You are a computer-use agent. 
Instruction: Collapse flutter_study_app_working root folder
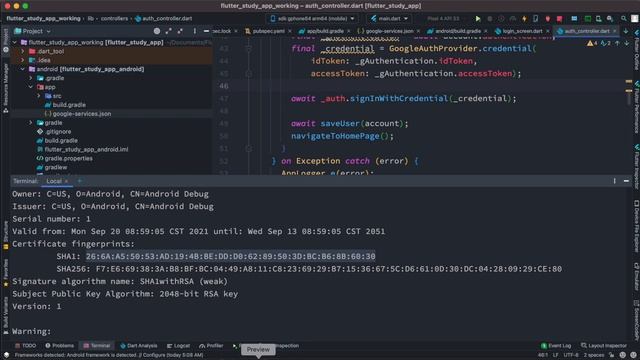pyautogui.click(x=15, y=42)
